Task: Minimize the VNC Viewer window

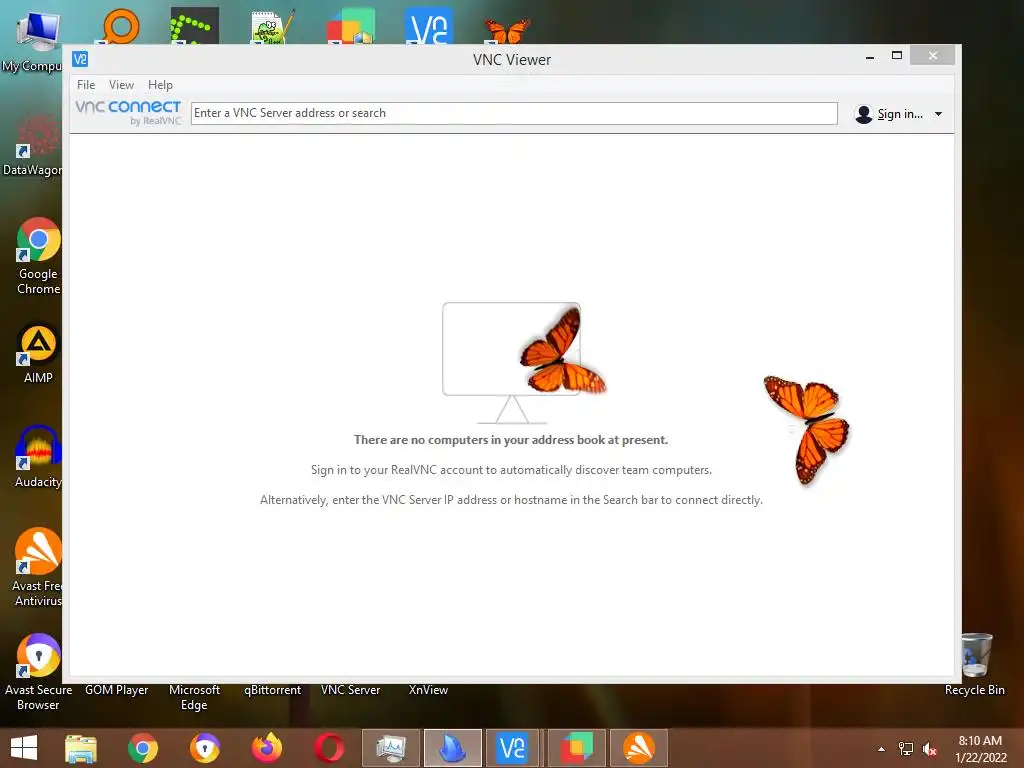Action: click(x=870, y=57)
